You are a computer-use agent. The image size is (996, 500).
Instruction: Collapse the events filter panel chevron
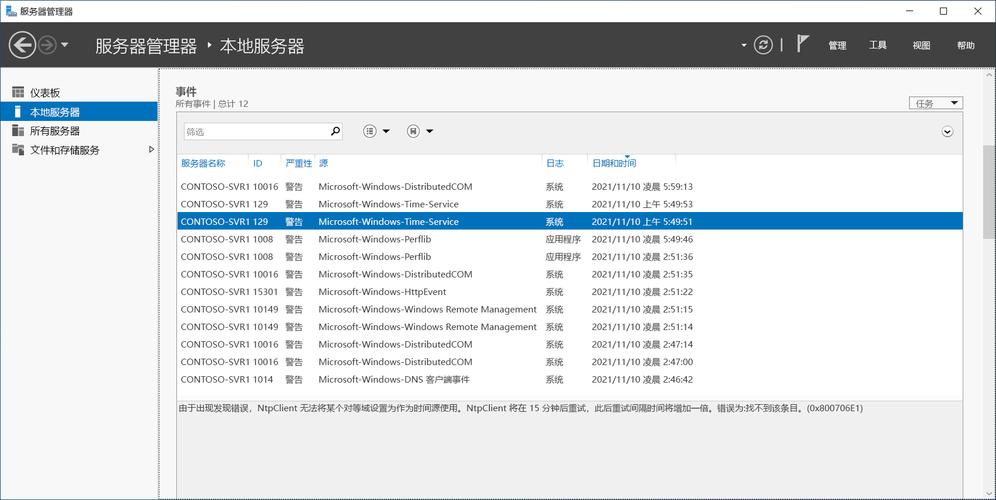coord(947,131)
